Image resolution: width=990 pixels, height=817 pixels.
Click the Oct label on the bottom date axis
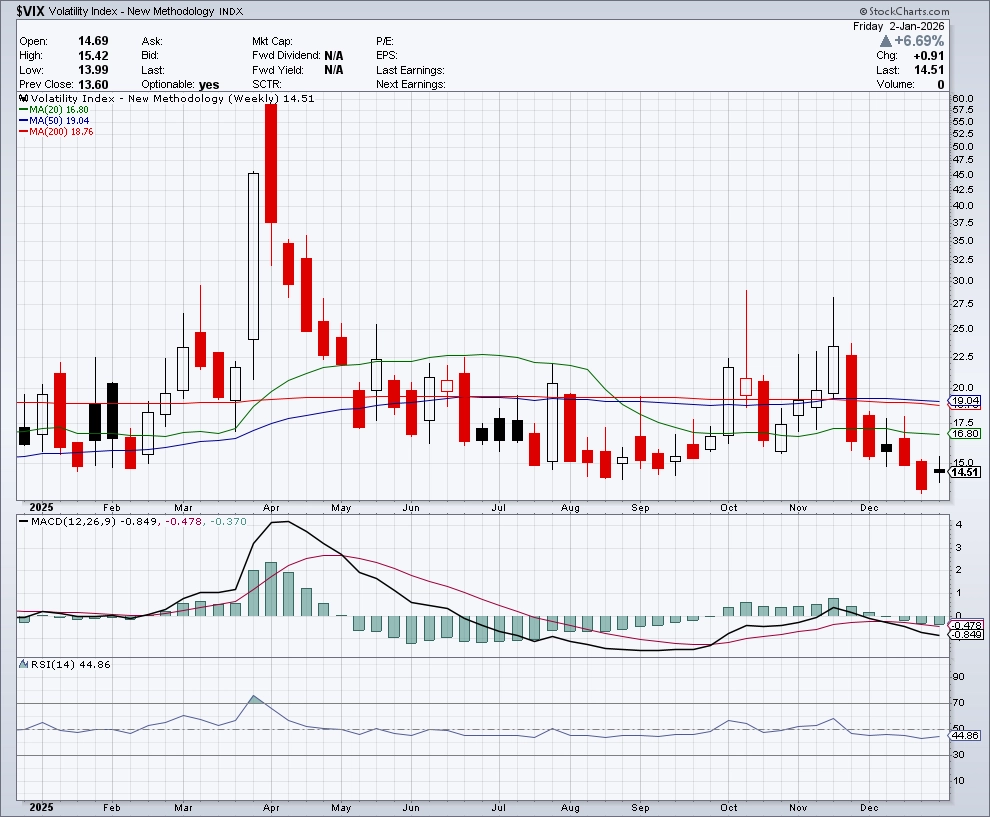(728, 807)
